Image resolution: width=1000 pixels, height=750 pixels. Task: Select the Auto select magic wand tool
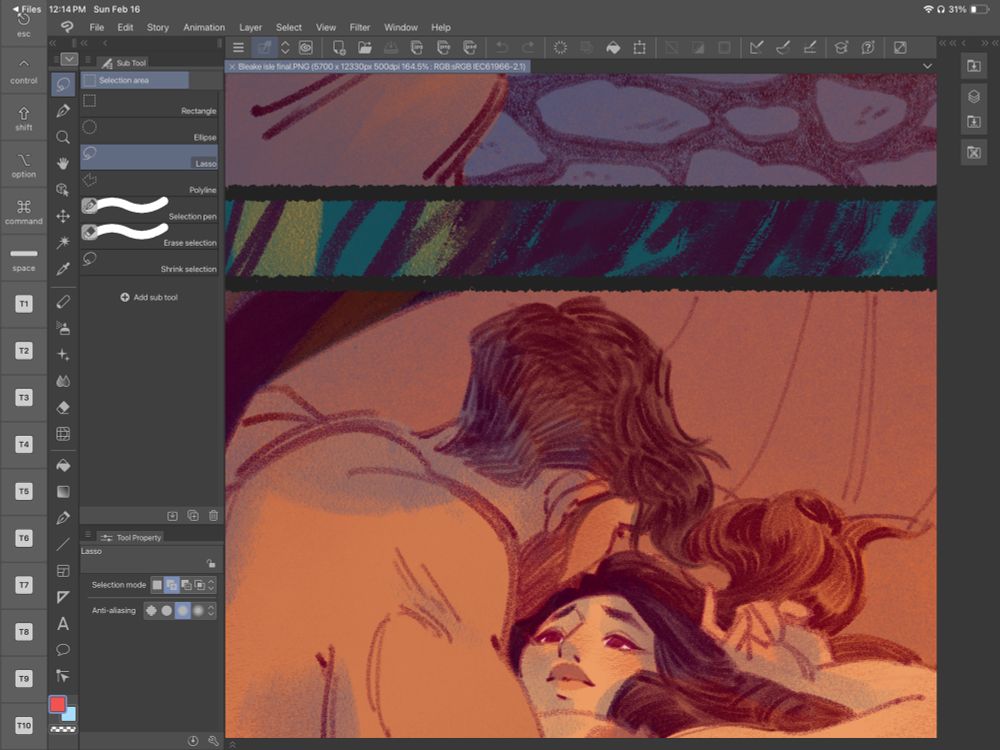tap(62, 242)
